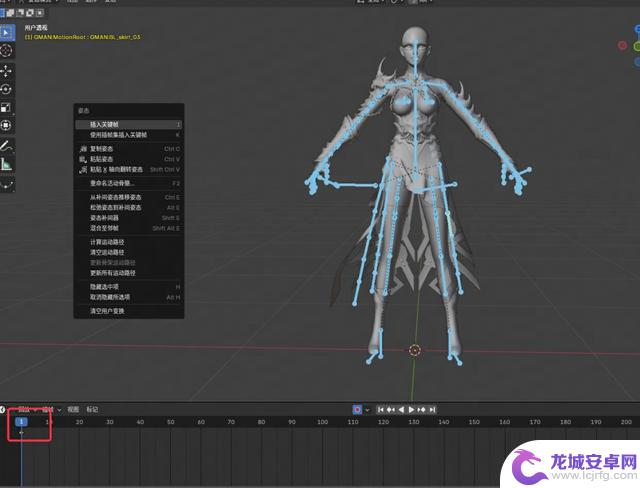Click the red X axis gizmo
Viewport: 640px width, 488px height.
(622, 45)
